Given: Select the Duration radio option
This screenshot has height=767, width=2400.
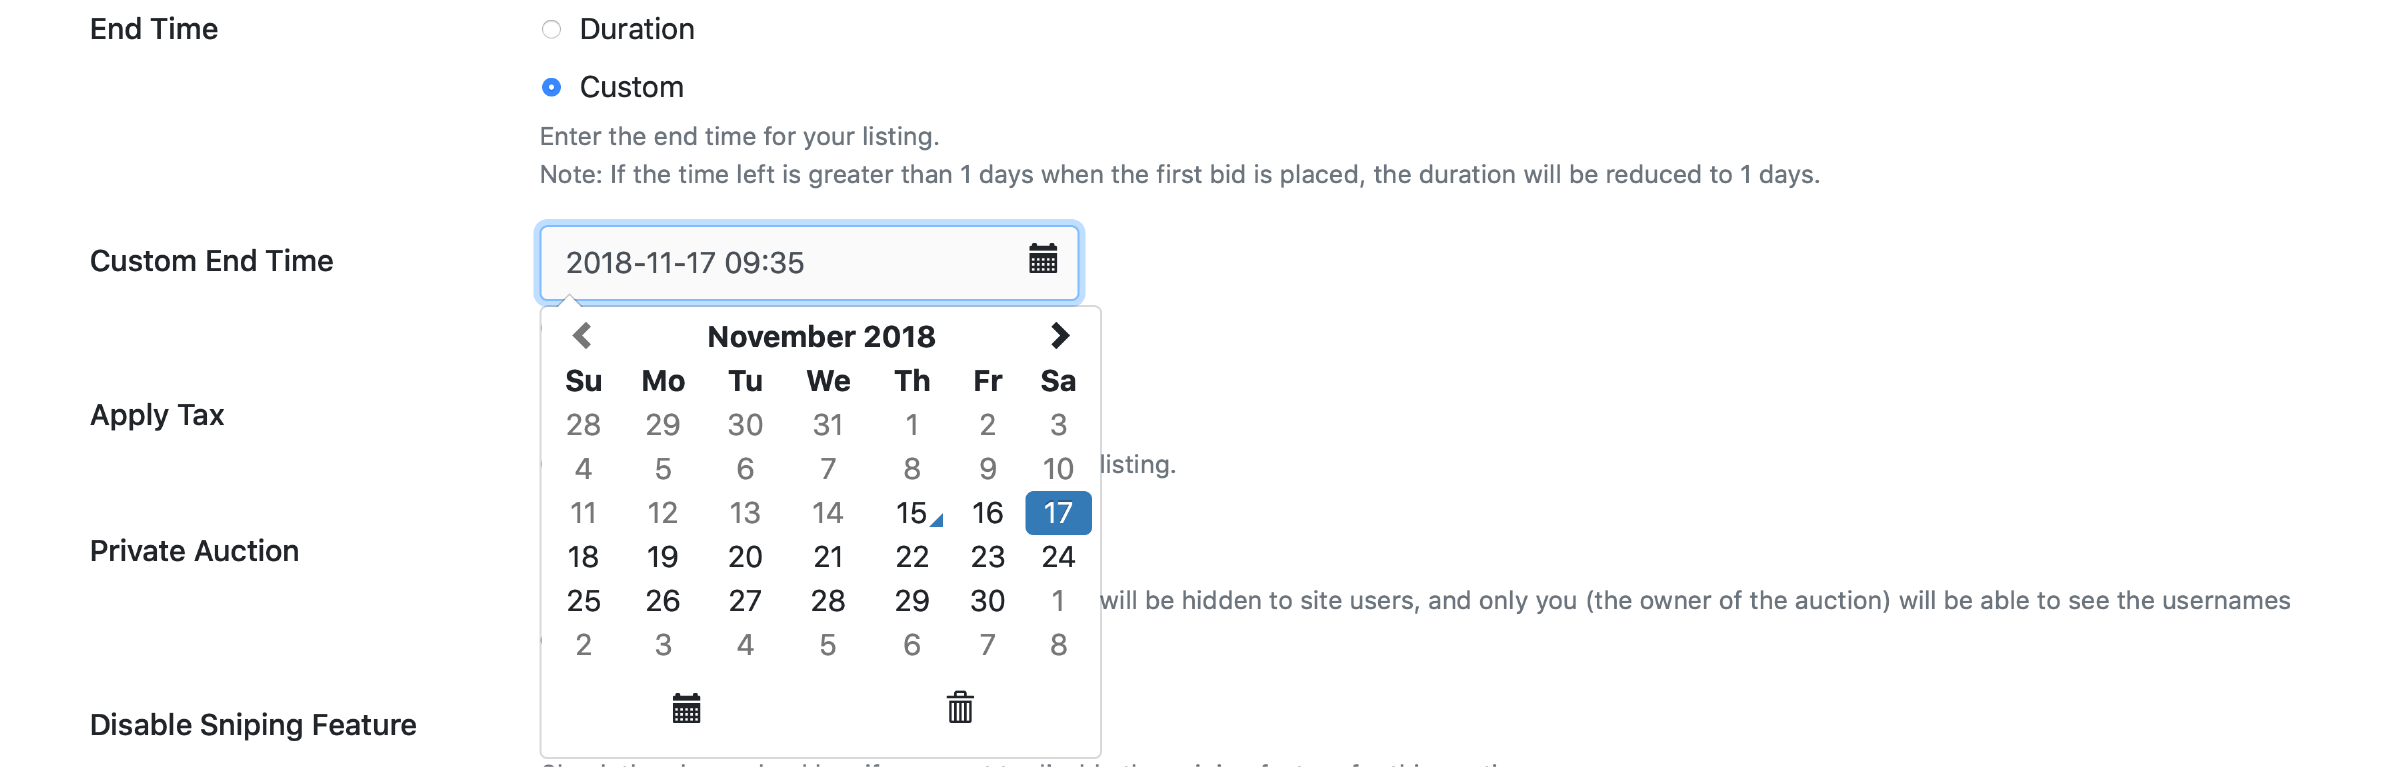Looking at the screenshot, I should click(x=551, y=30).
